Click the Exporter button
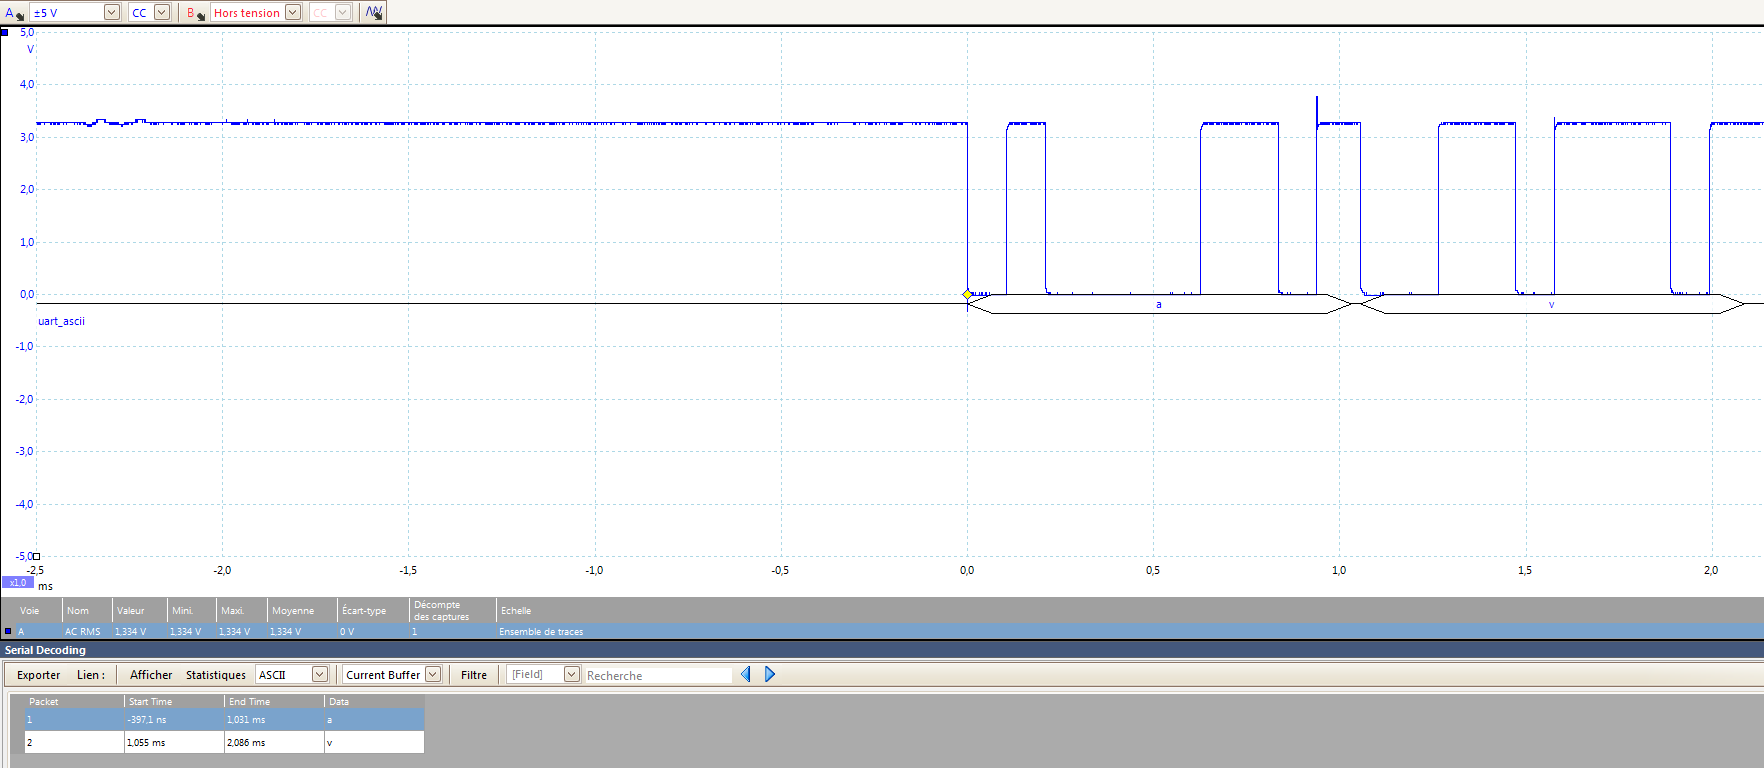This screenshot has height=768, width=1764. coord(38,675)
